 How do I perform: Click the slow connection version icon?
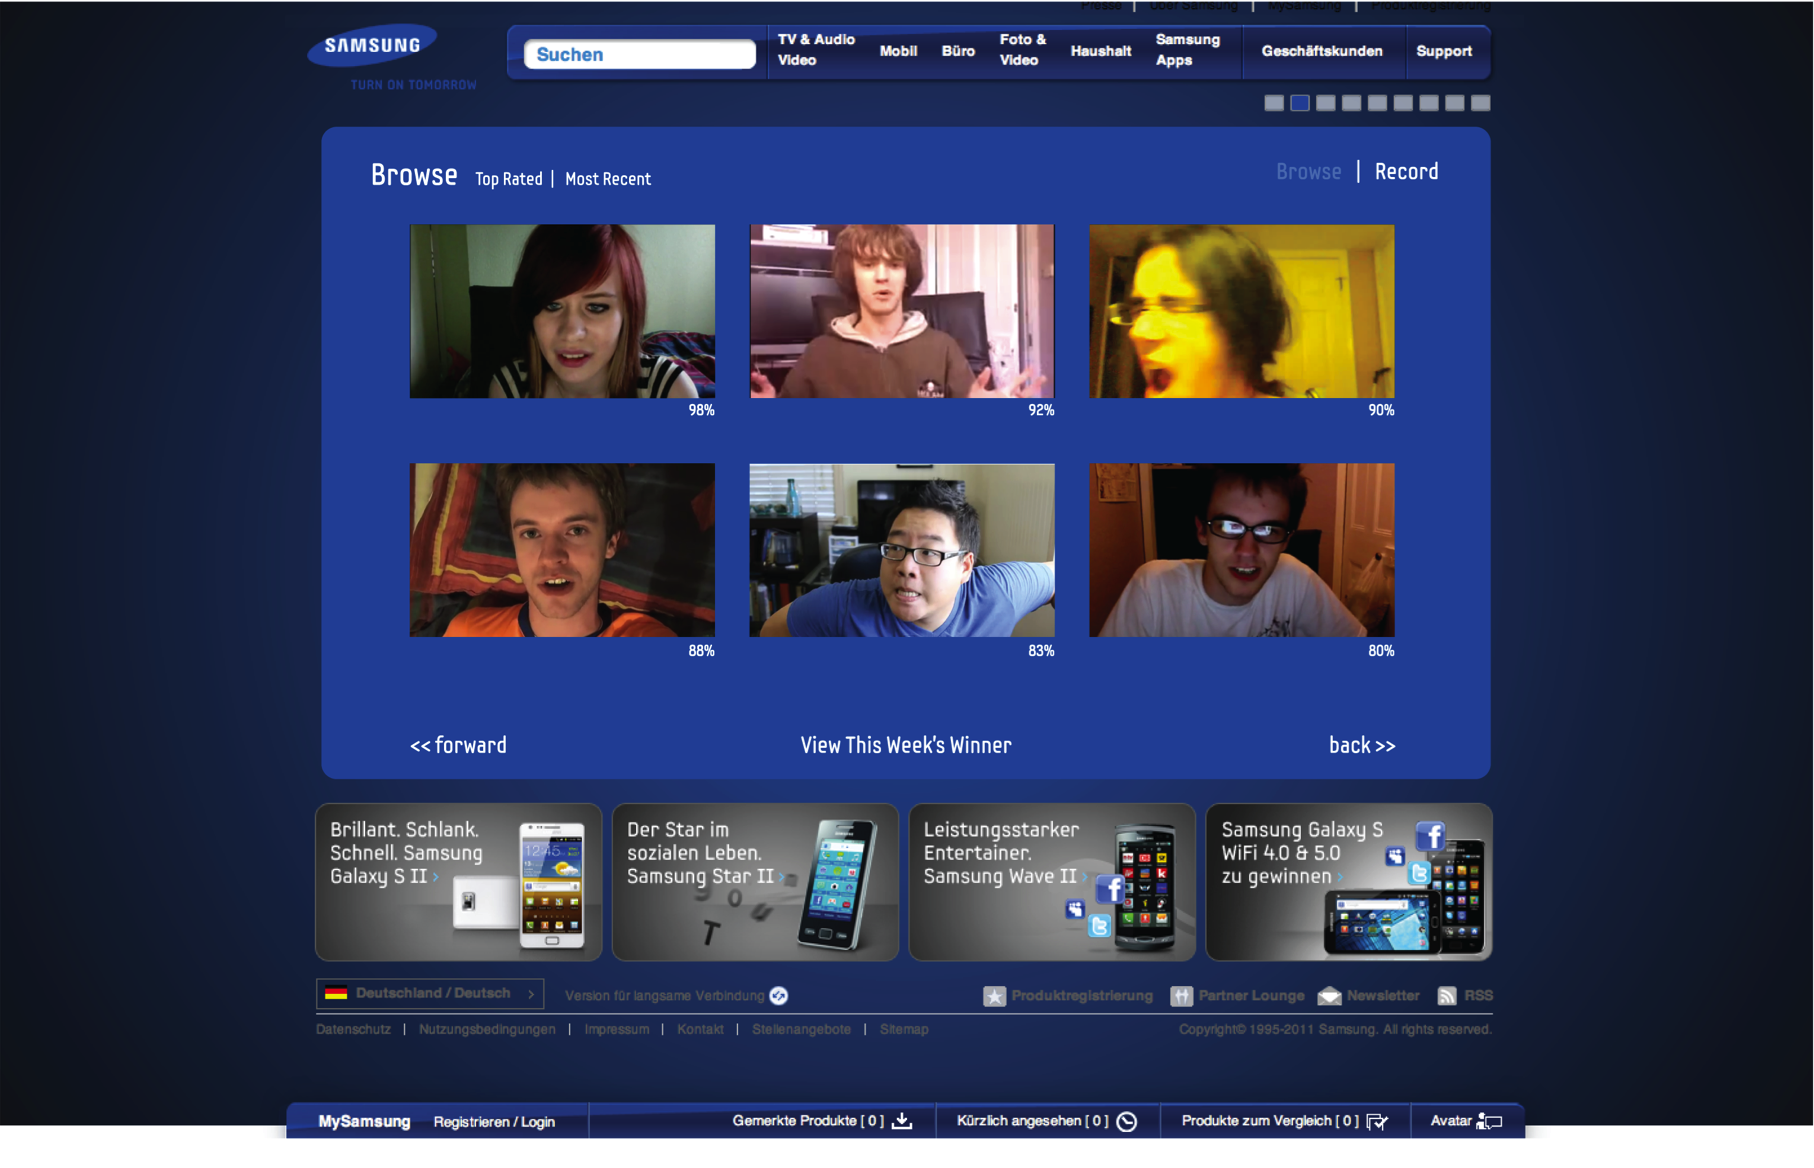(x=779, y=995)
